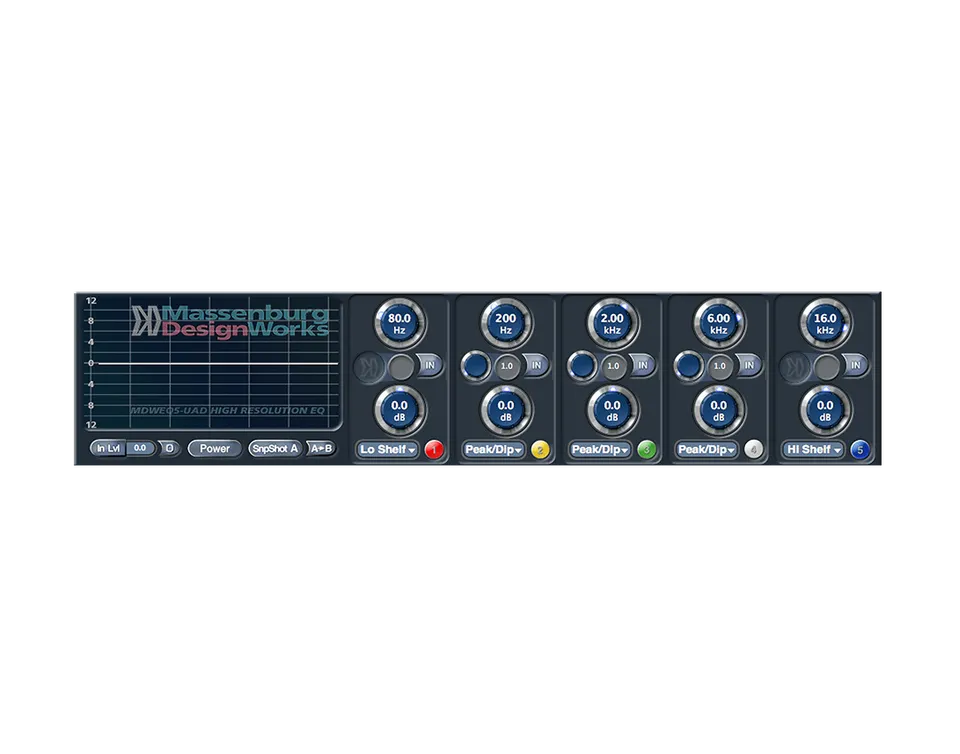Click the blue Q knob of the 200 Hz band
The width and height of the screenshot is (960, 754).
476,366
